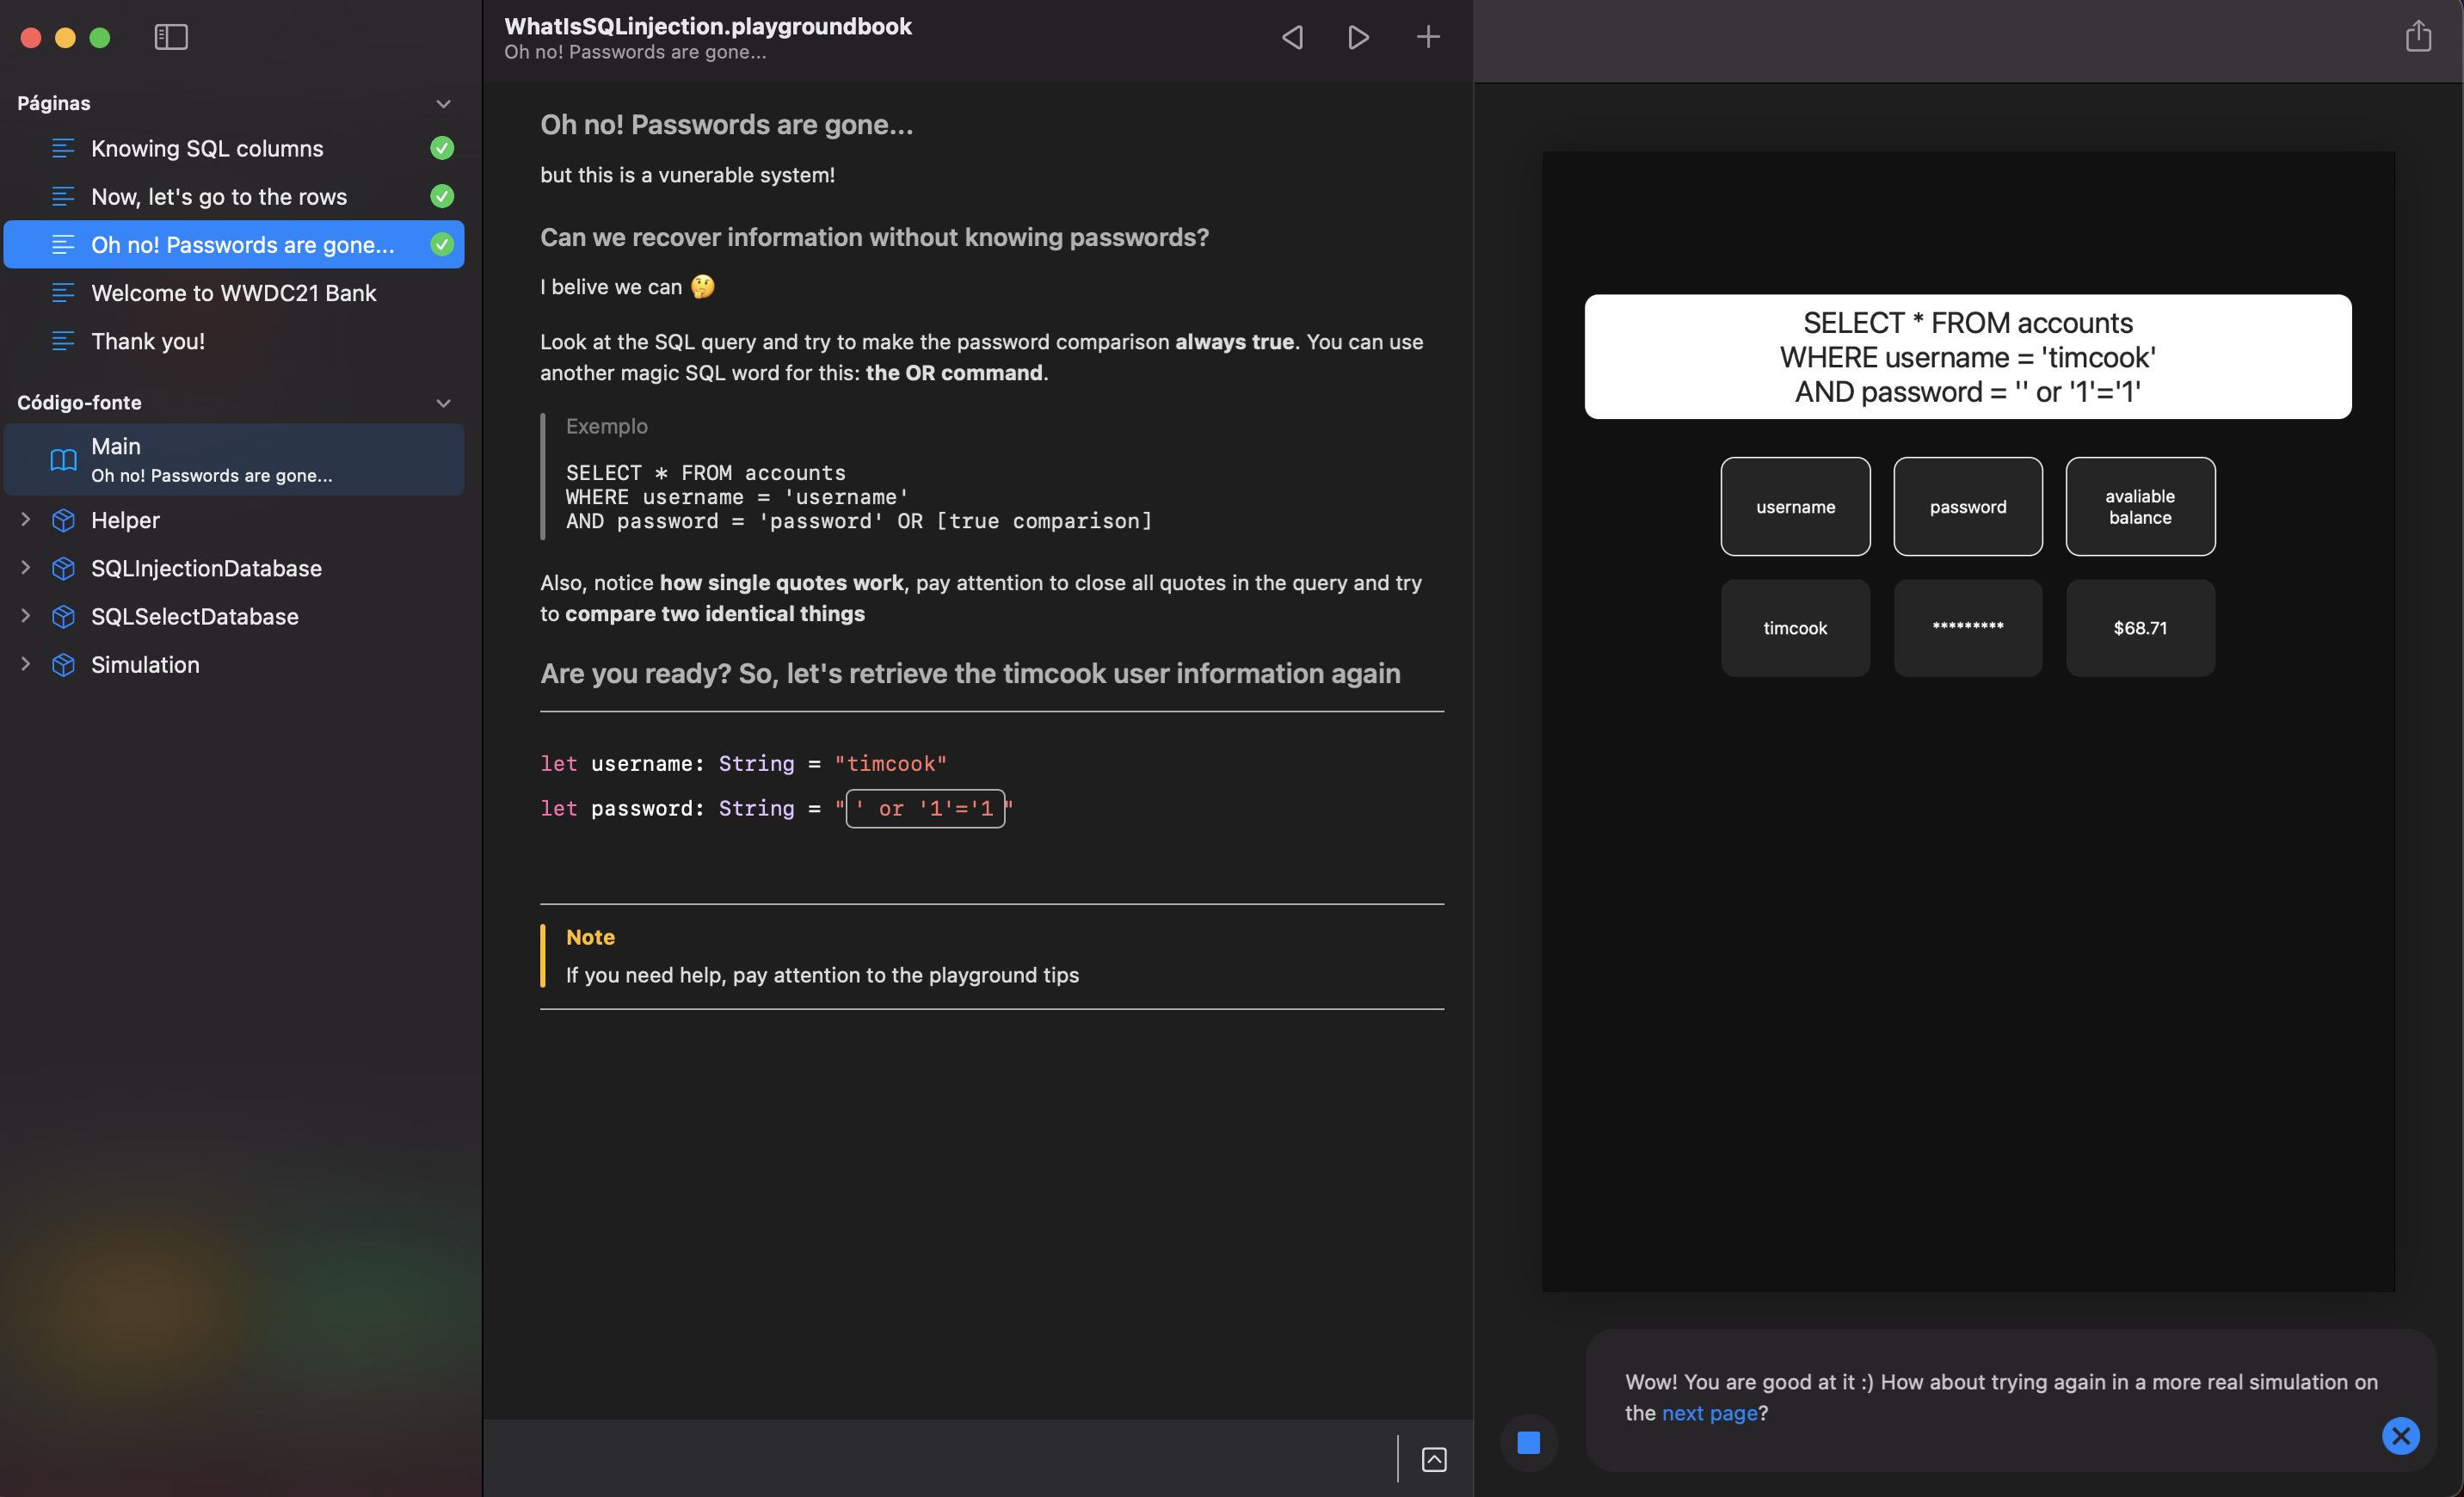Toggle the sidebar visibility icon
The image size is (2464, 1497).
tap(171, 37)
